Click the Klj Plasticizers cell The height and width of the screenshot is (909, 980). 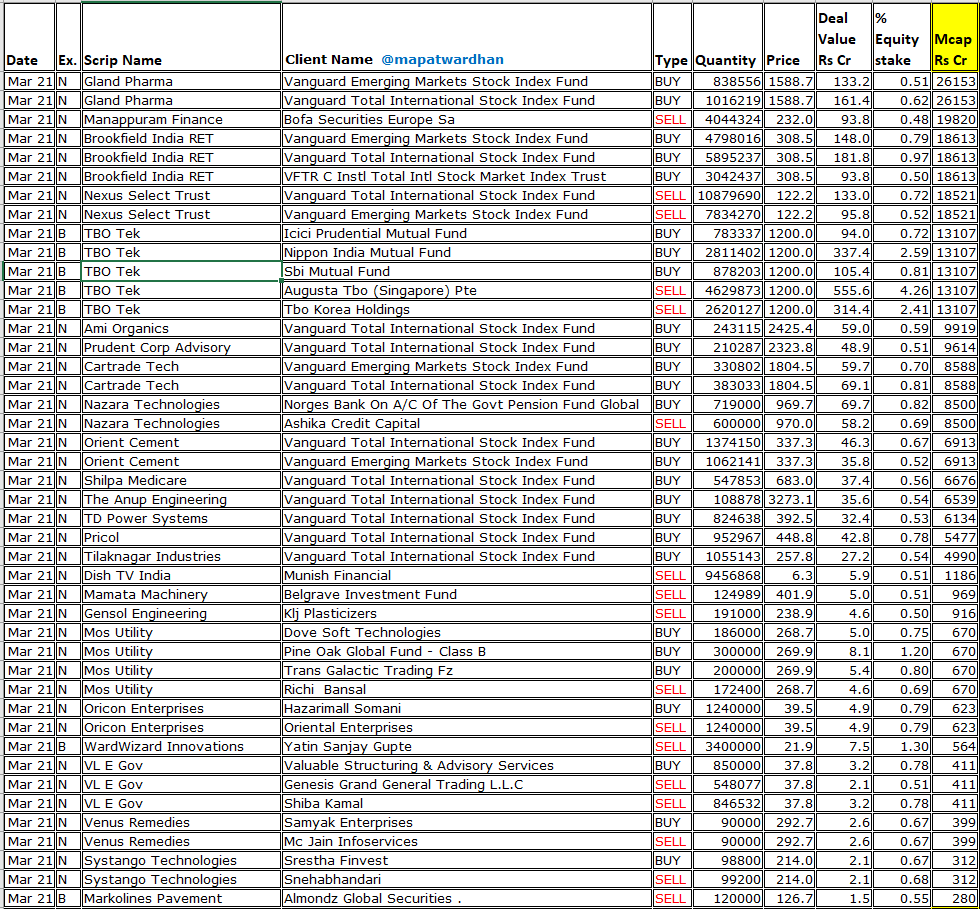466,613
